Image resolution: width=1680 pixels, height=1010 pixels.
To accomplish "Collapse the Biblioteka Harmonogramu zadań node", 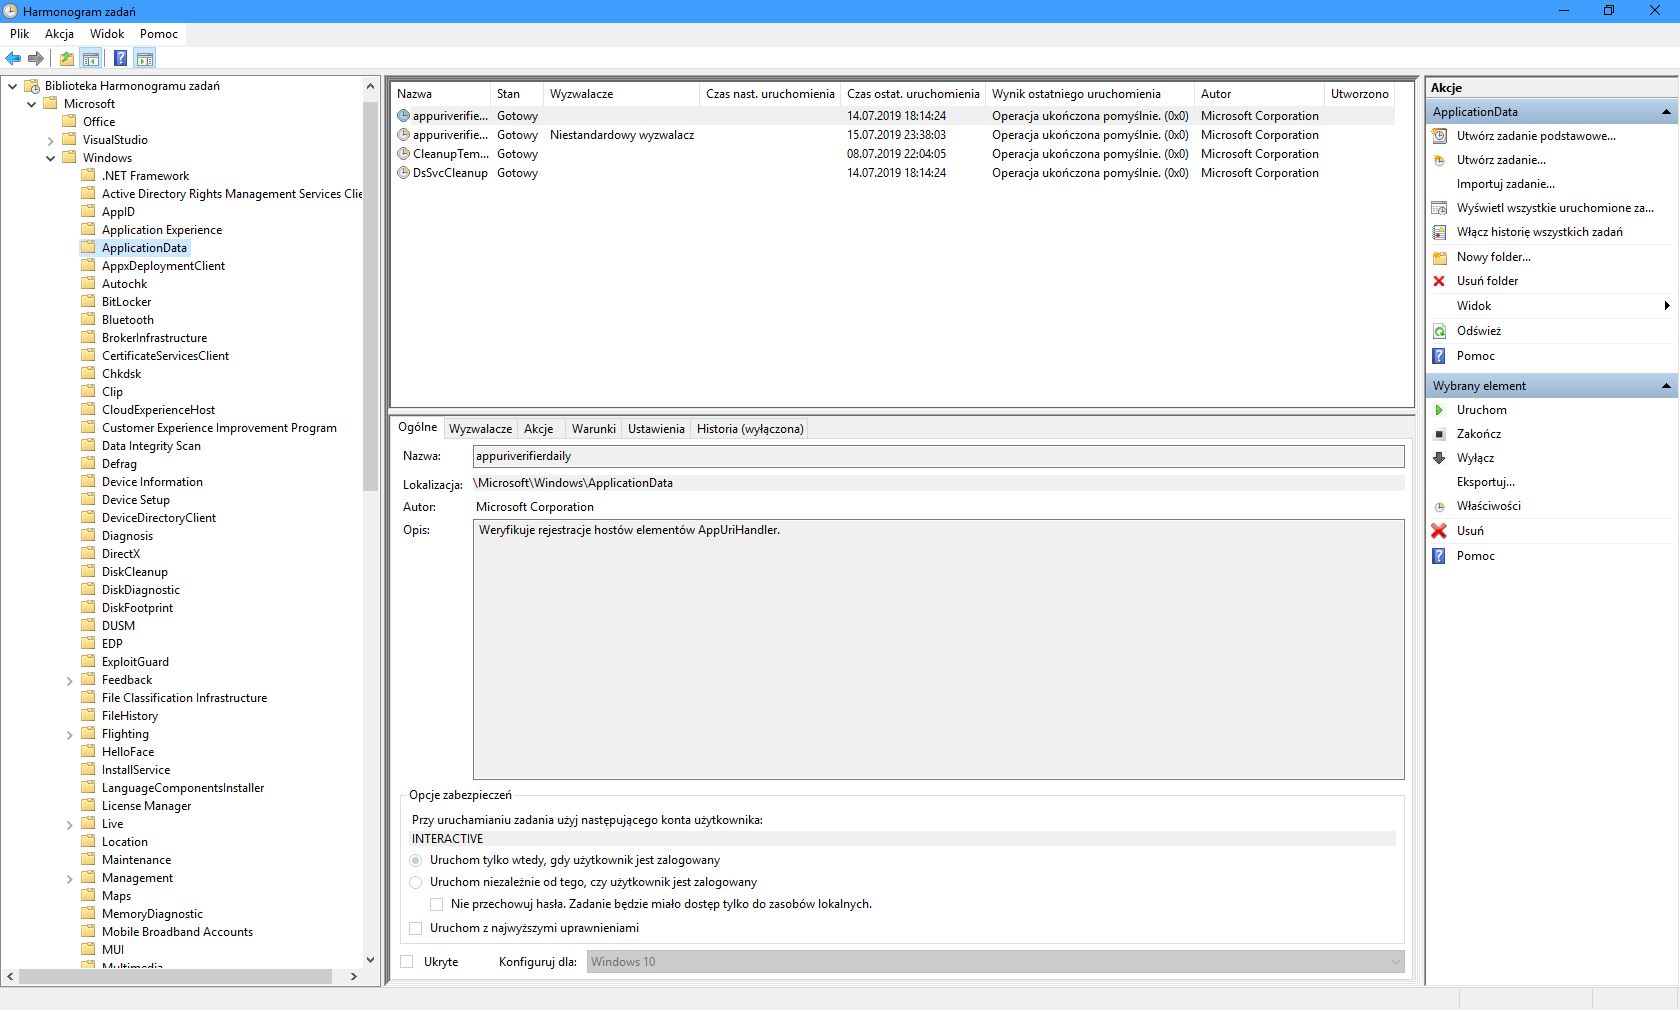I will (x=12, y=86).
